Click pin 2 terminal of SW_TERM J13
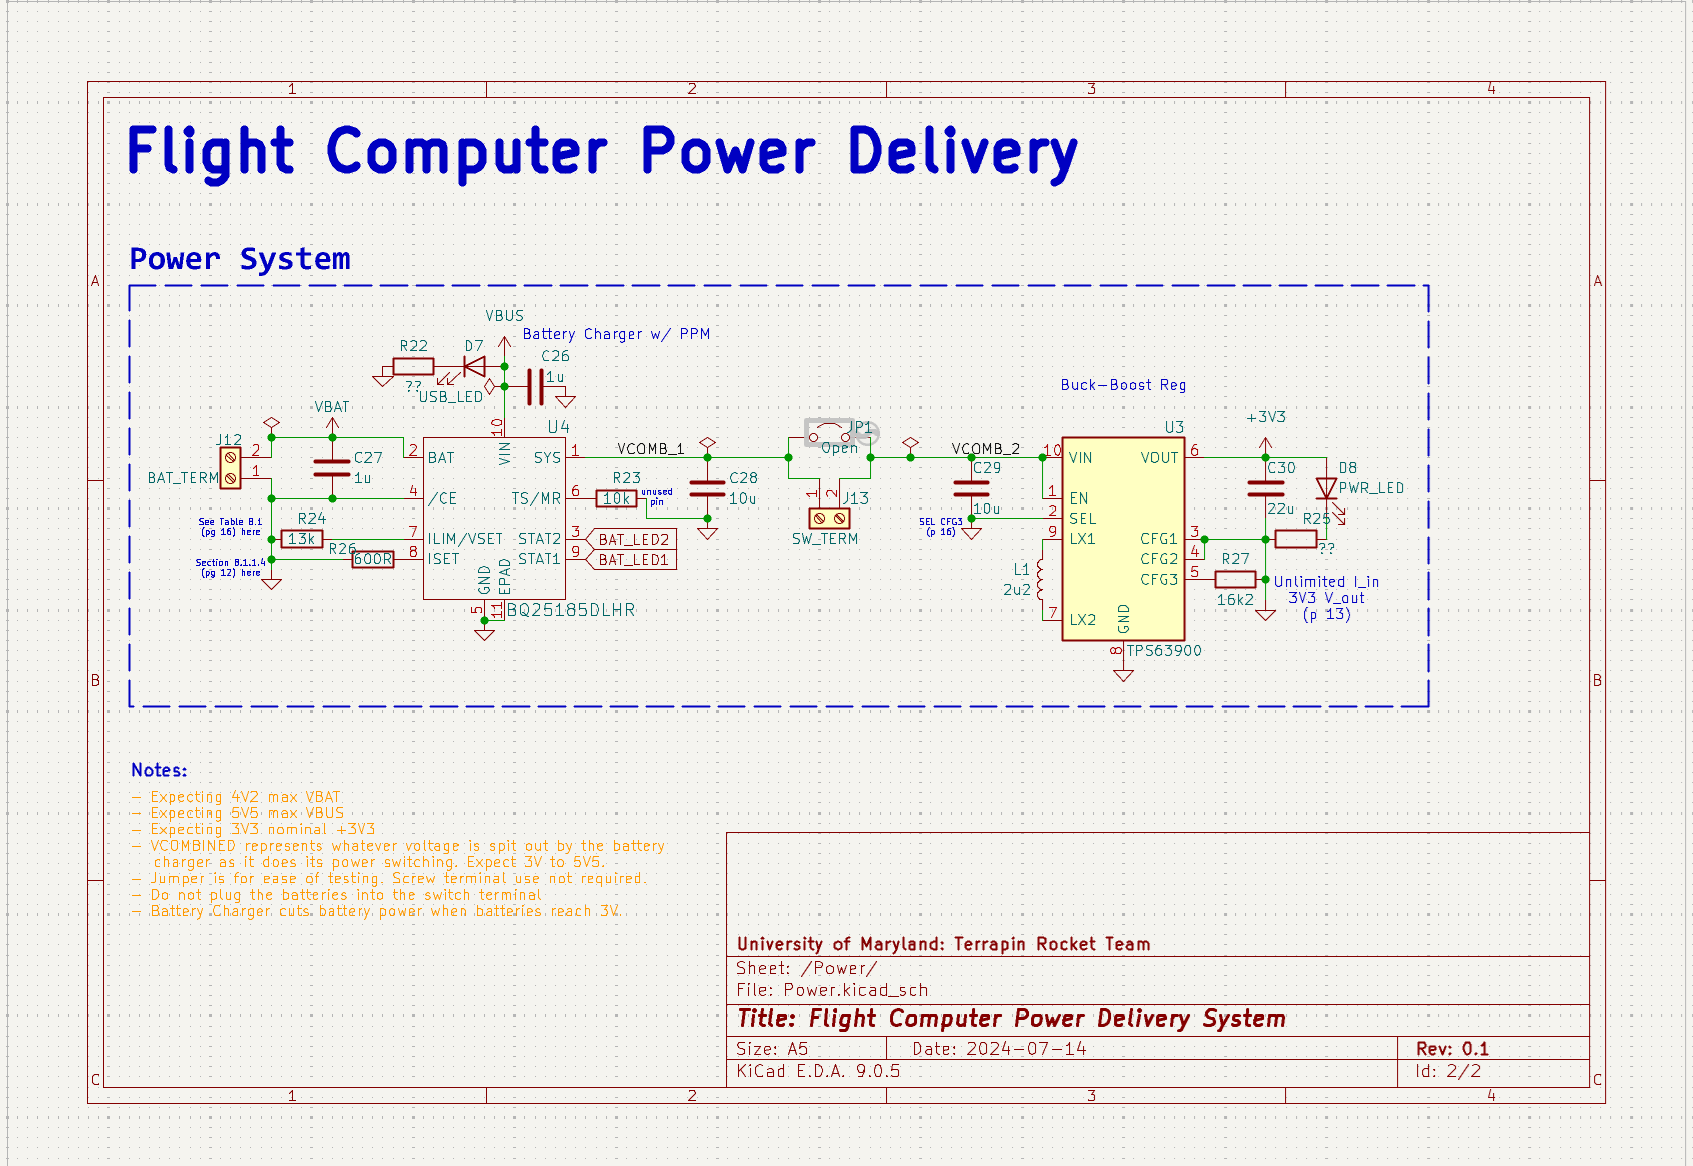This screenshot has width=1693, height=1166. (839, 519)
